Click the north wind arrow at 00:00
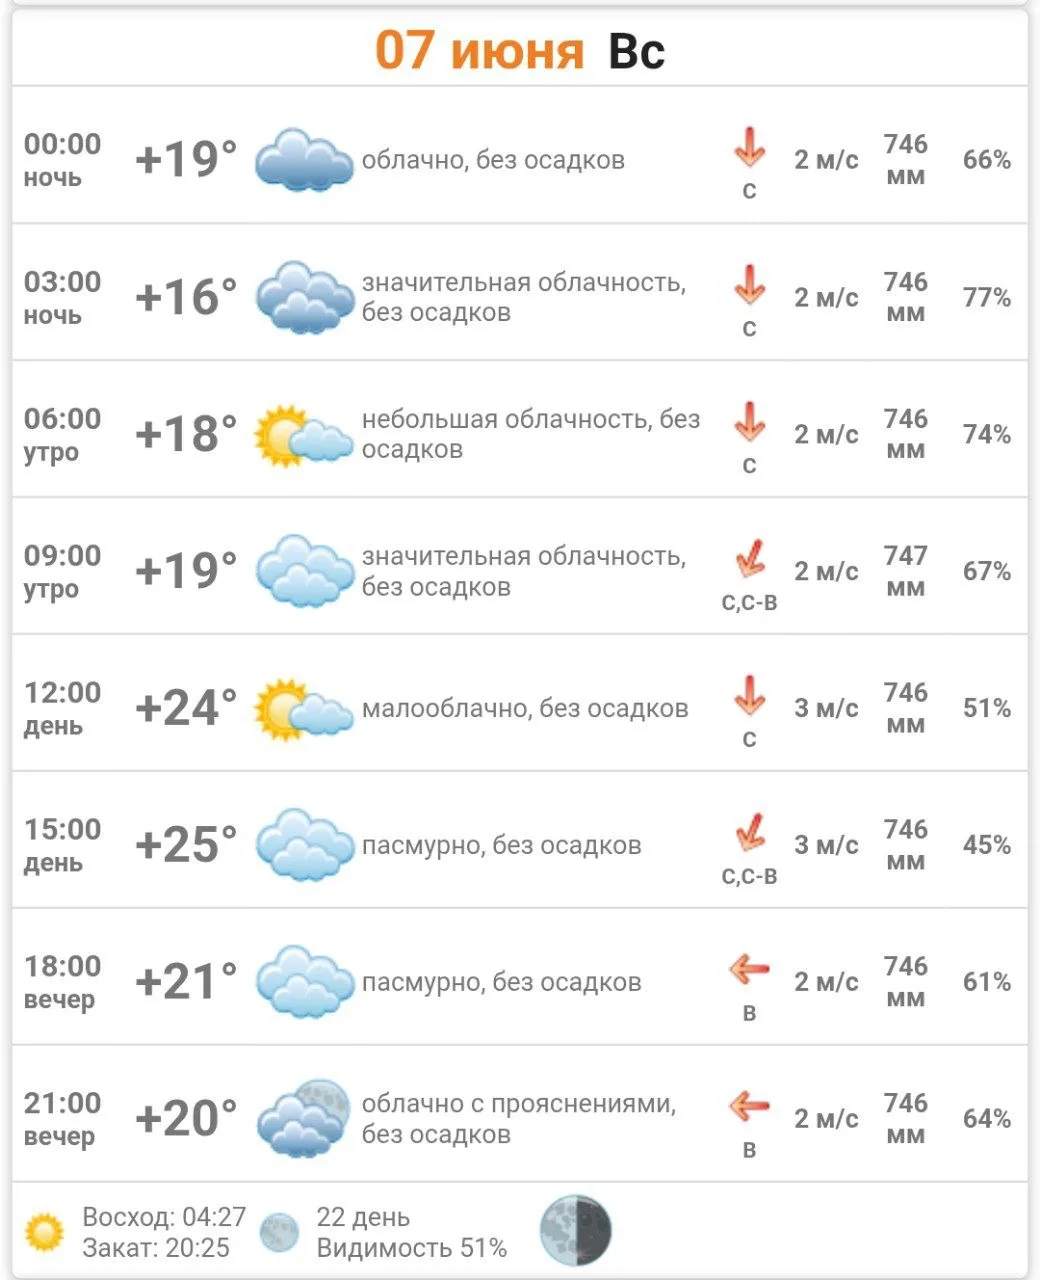The image size is (1040, 1280). click(x=749, y=148)
